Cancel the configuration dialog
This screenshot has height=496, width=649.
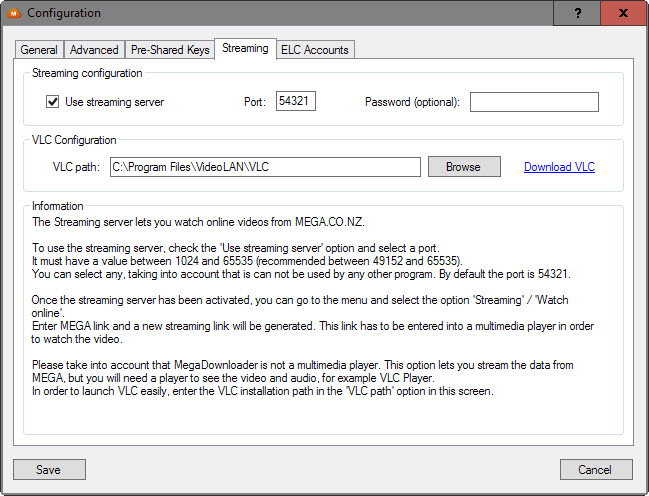click(596, 470)
